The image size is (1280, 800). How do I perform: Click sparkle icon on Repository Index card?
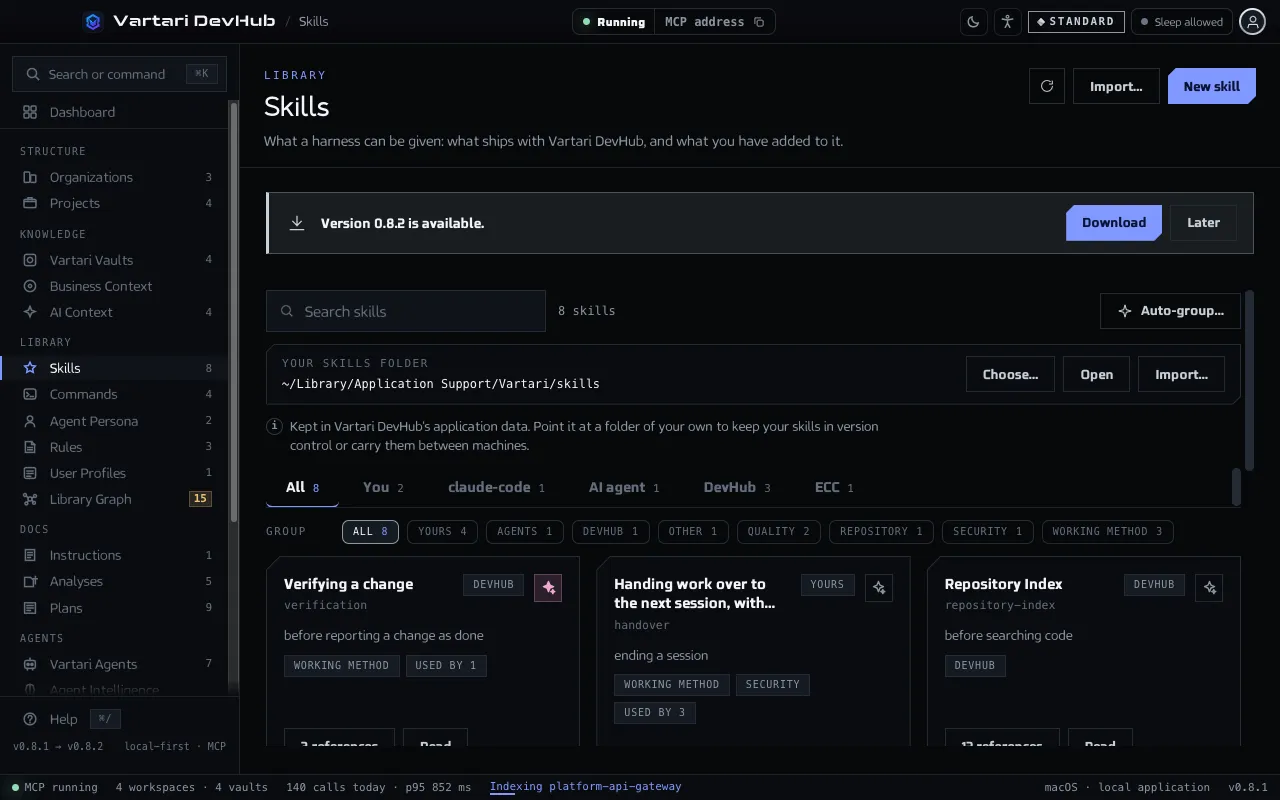(x=1210, y=588)
